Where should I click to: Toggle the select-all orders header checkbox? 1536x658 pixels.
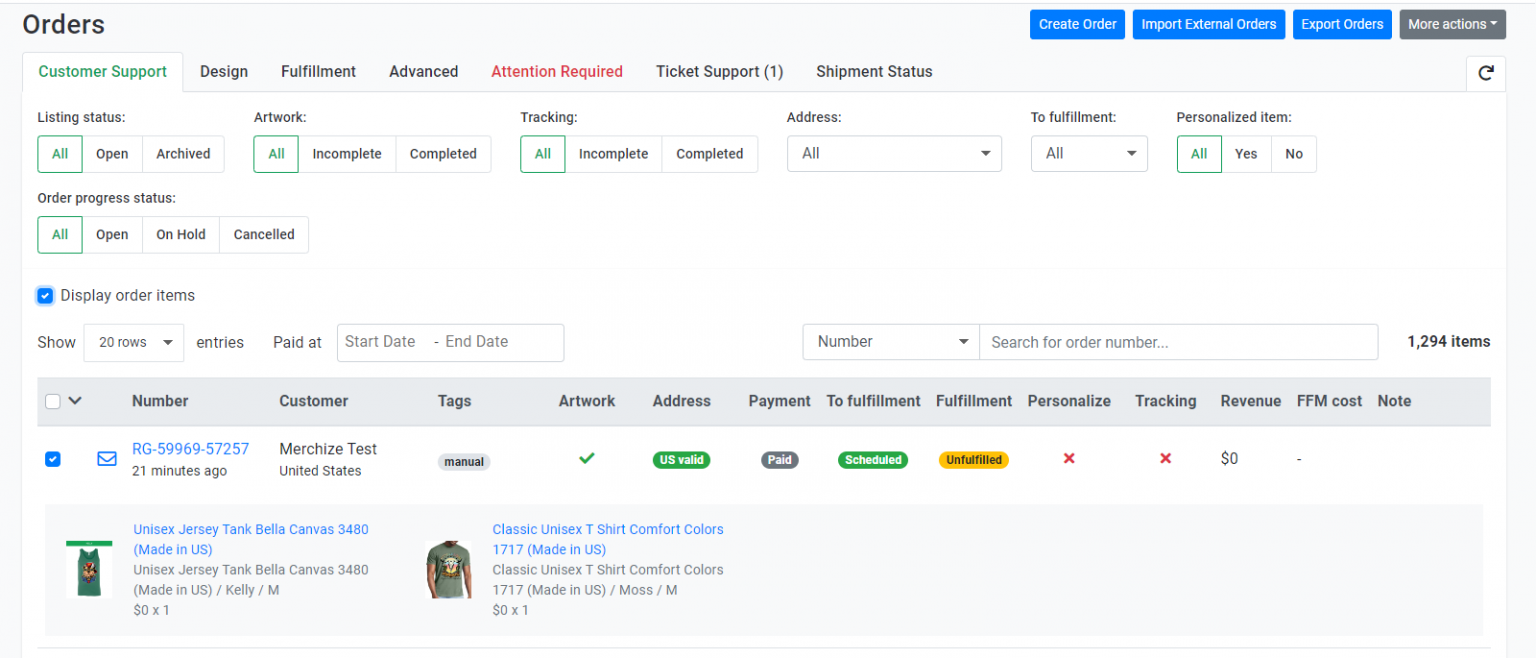[x=53, y=401]
